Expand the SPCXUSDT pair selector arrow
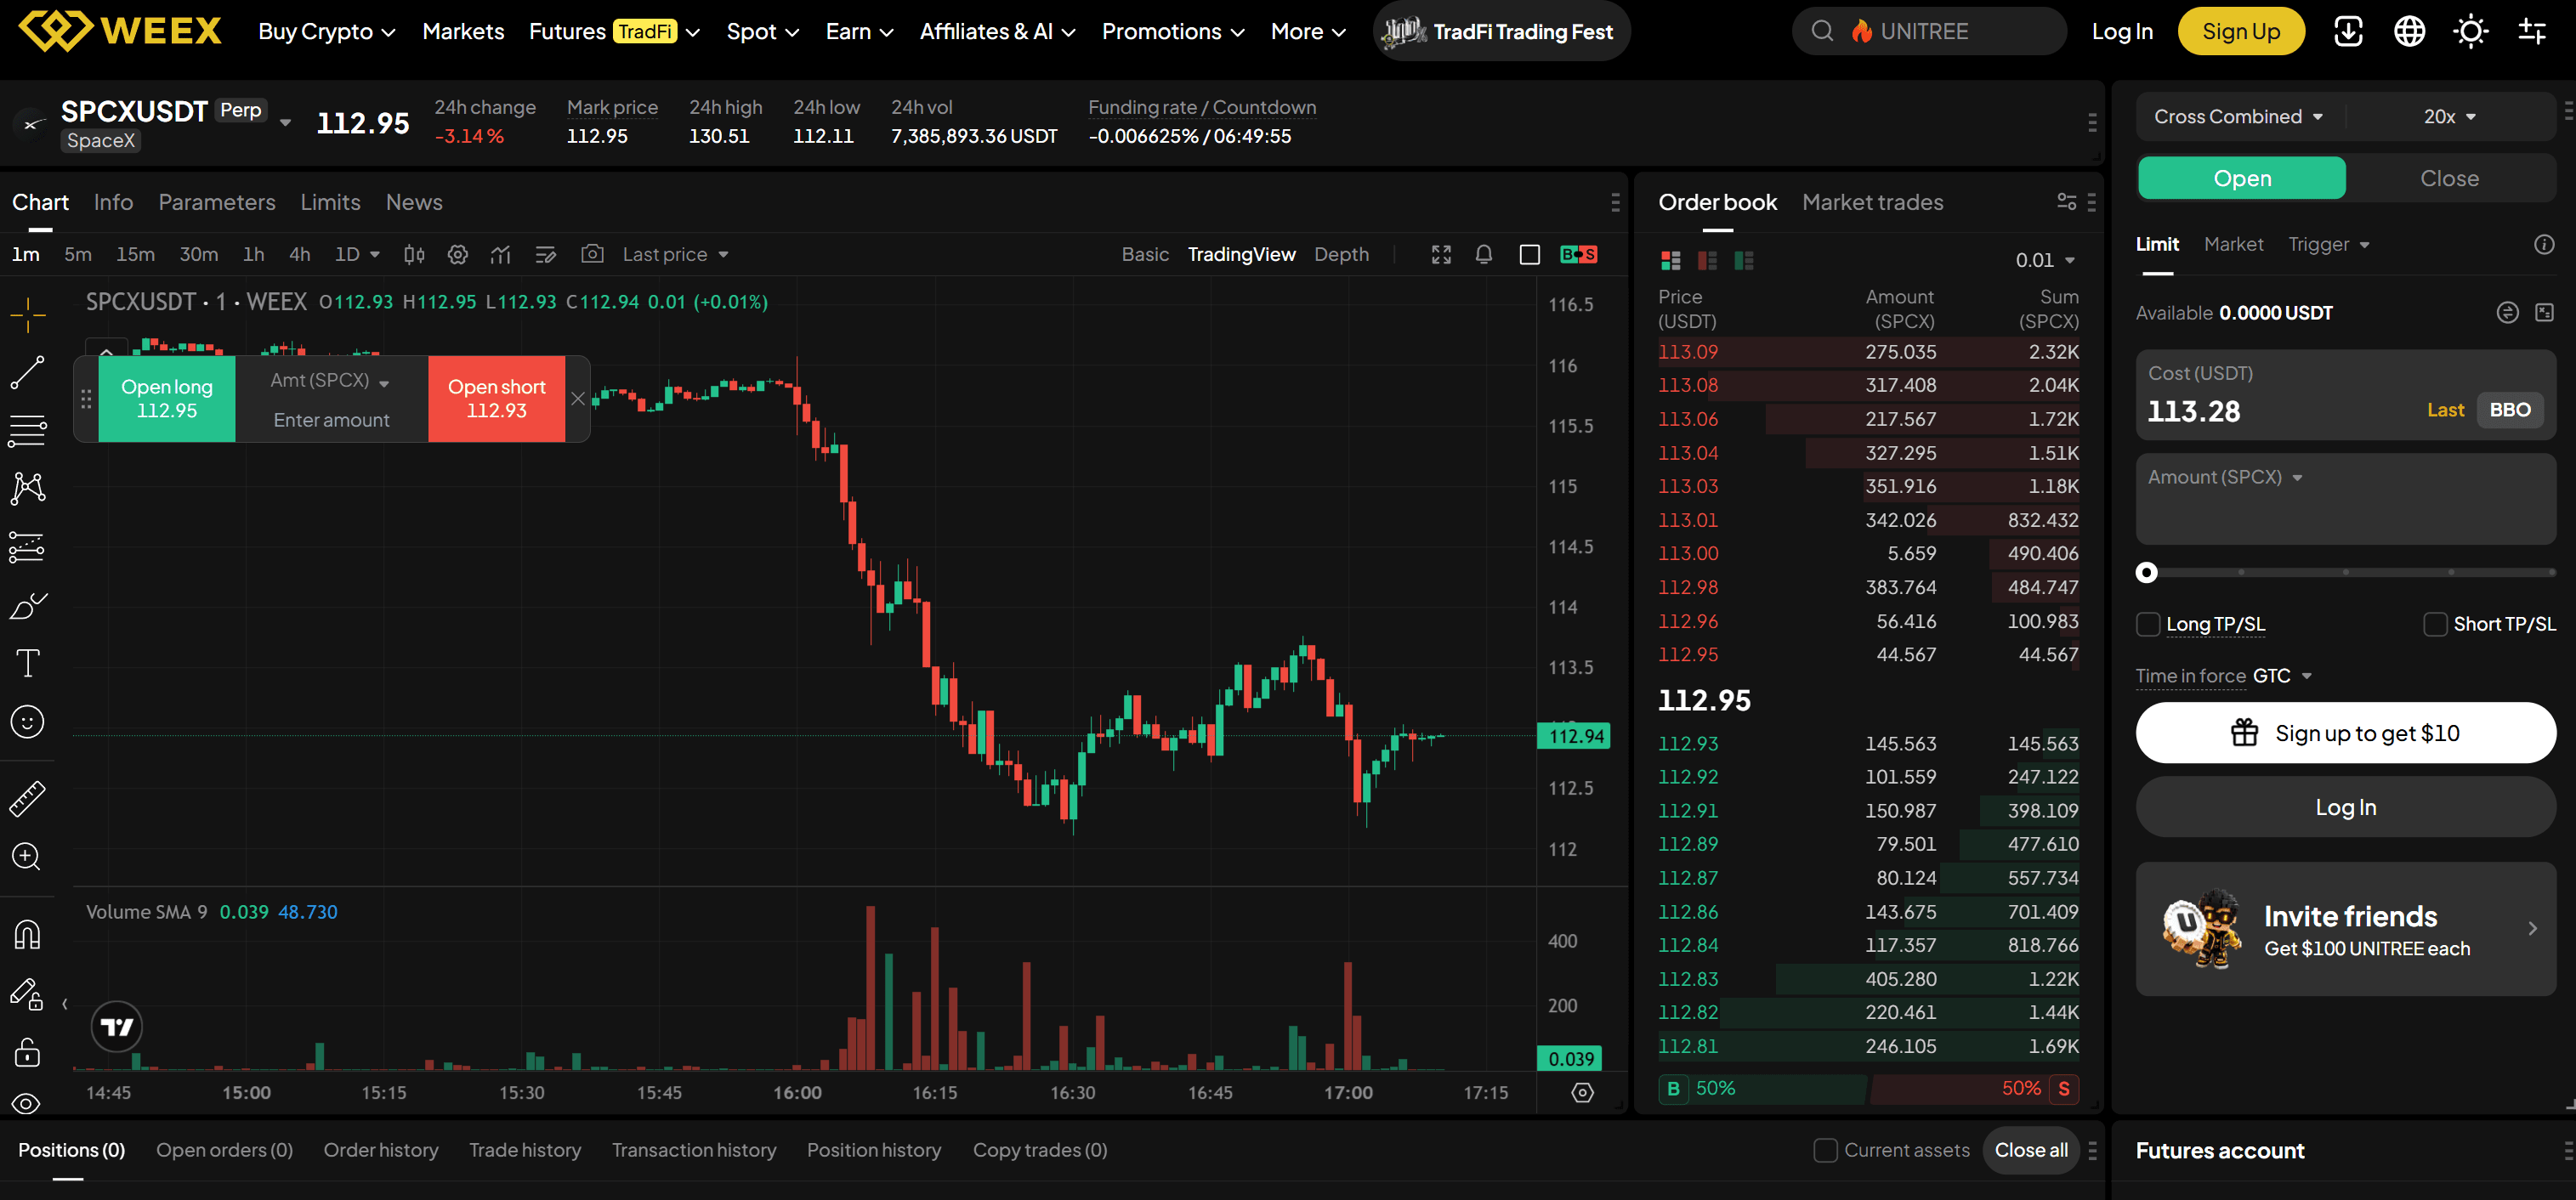2576x1200 pixels. click(x=285, y=122)
